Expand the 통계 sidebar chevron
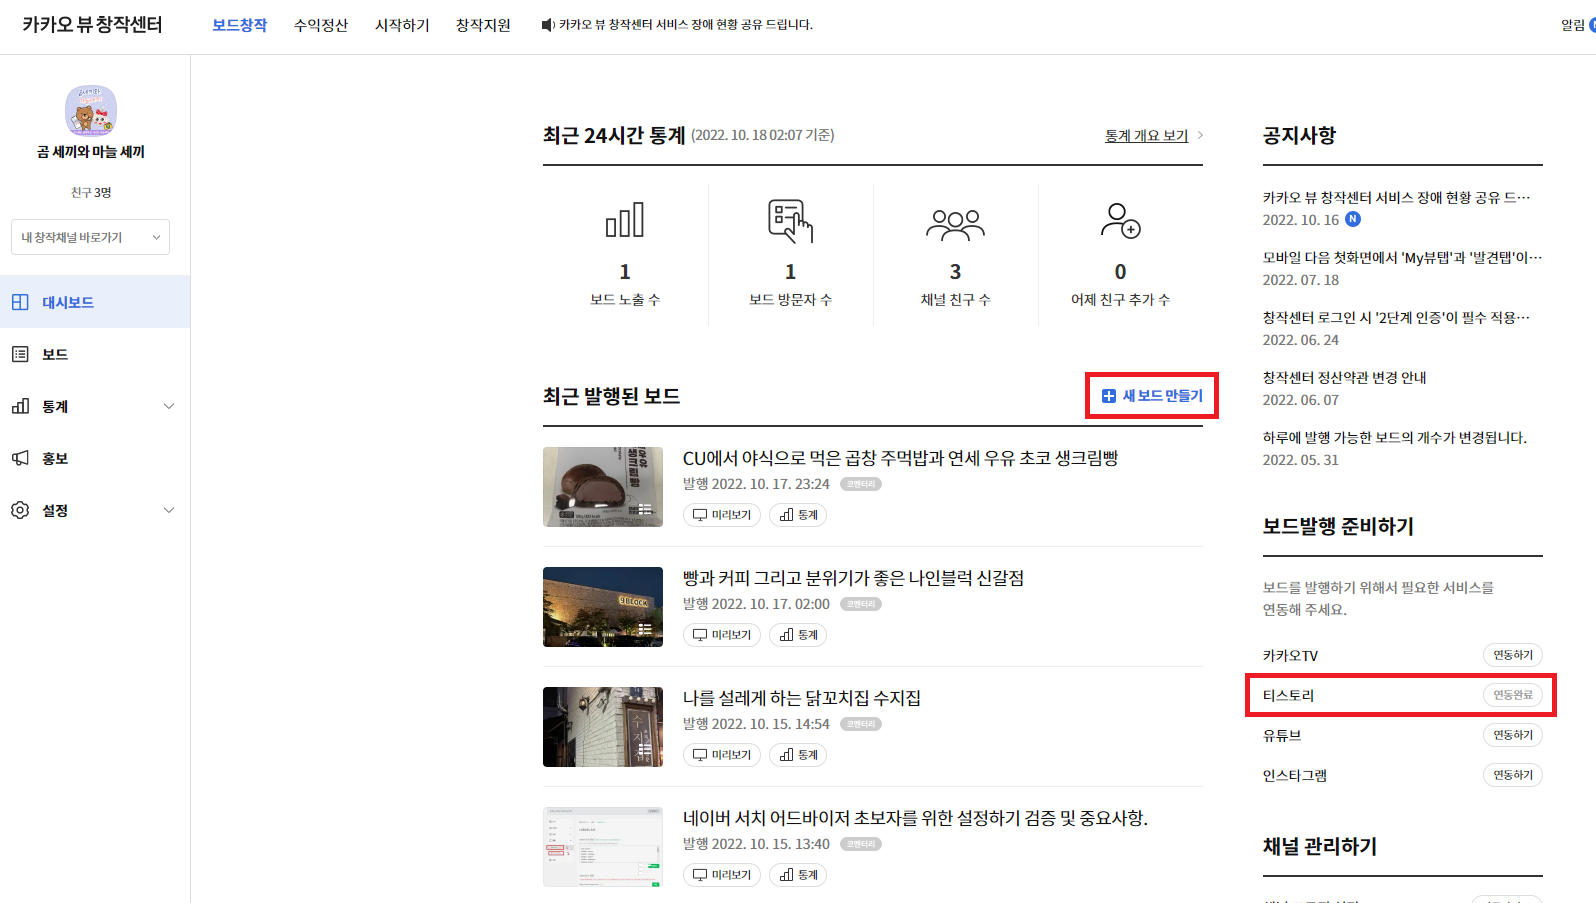Screen dimensions: 1596x903 pyautogui.click(x=169, y=406)
